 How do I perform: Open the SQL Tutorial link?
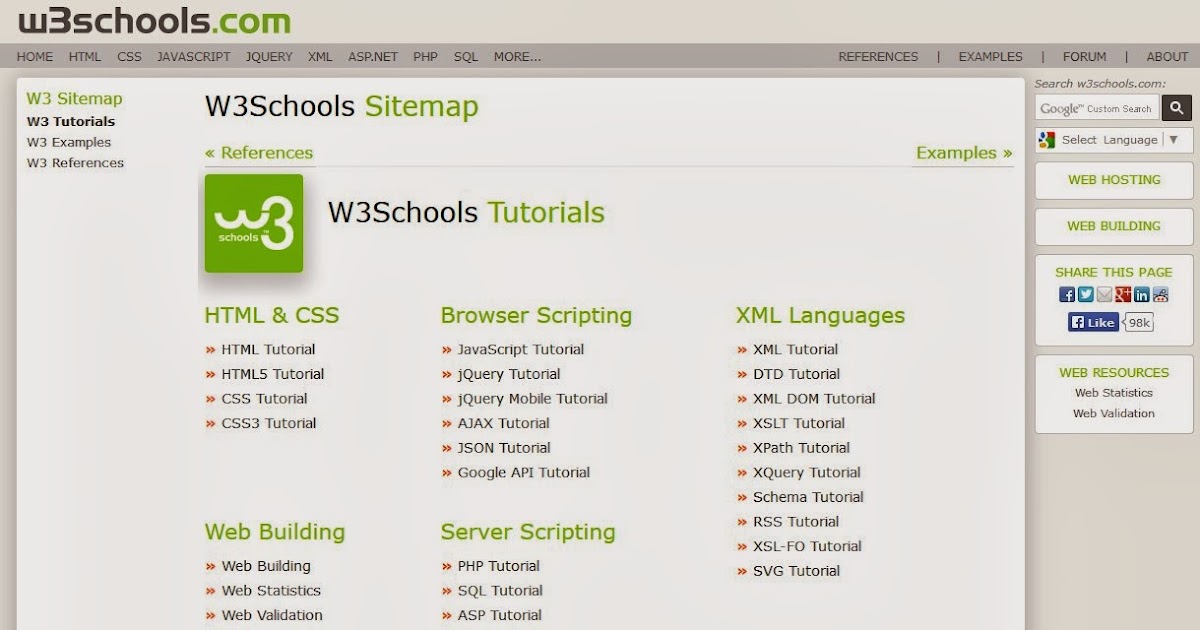[500, 591]
